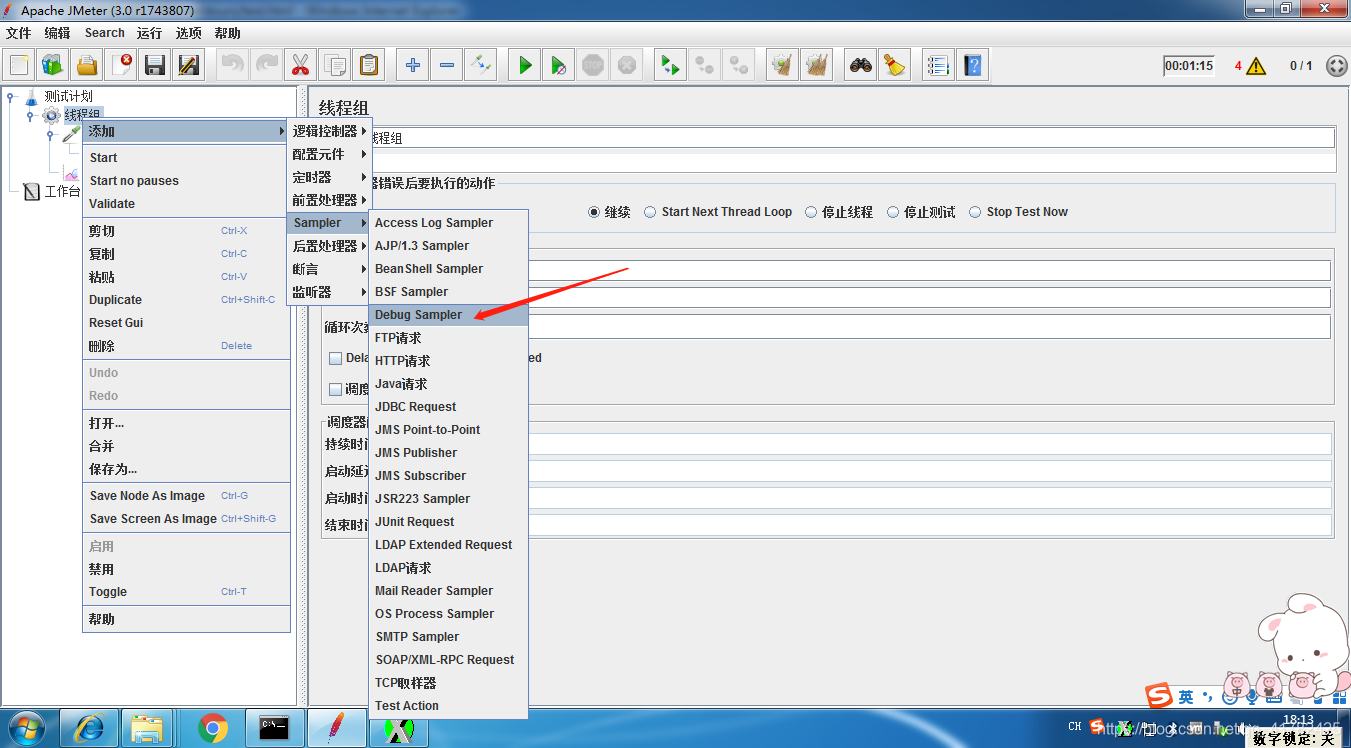Expand all nodes with the plus icon
The image size is (1351, 748).
(x=412, y=66)
